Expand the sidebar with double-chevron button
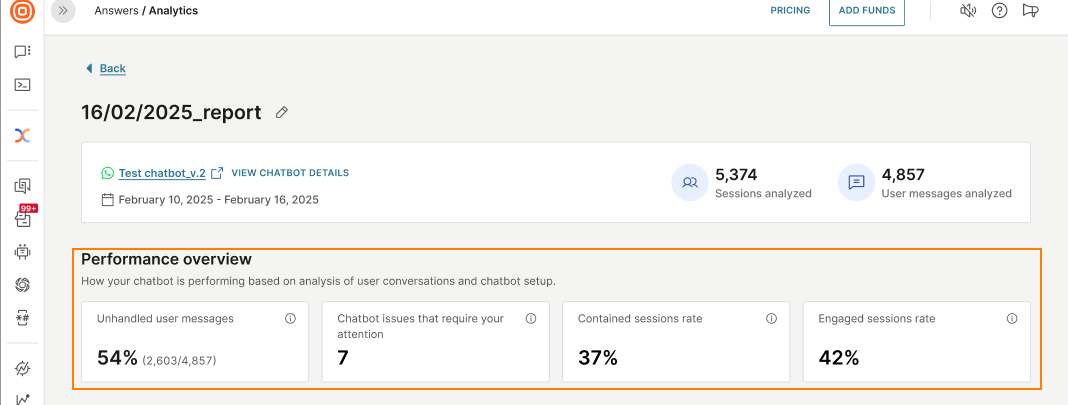1068x405 pixels. point(63,11)
